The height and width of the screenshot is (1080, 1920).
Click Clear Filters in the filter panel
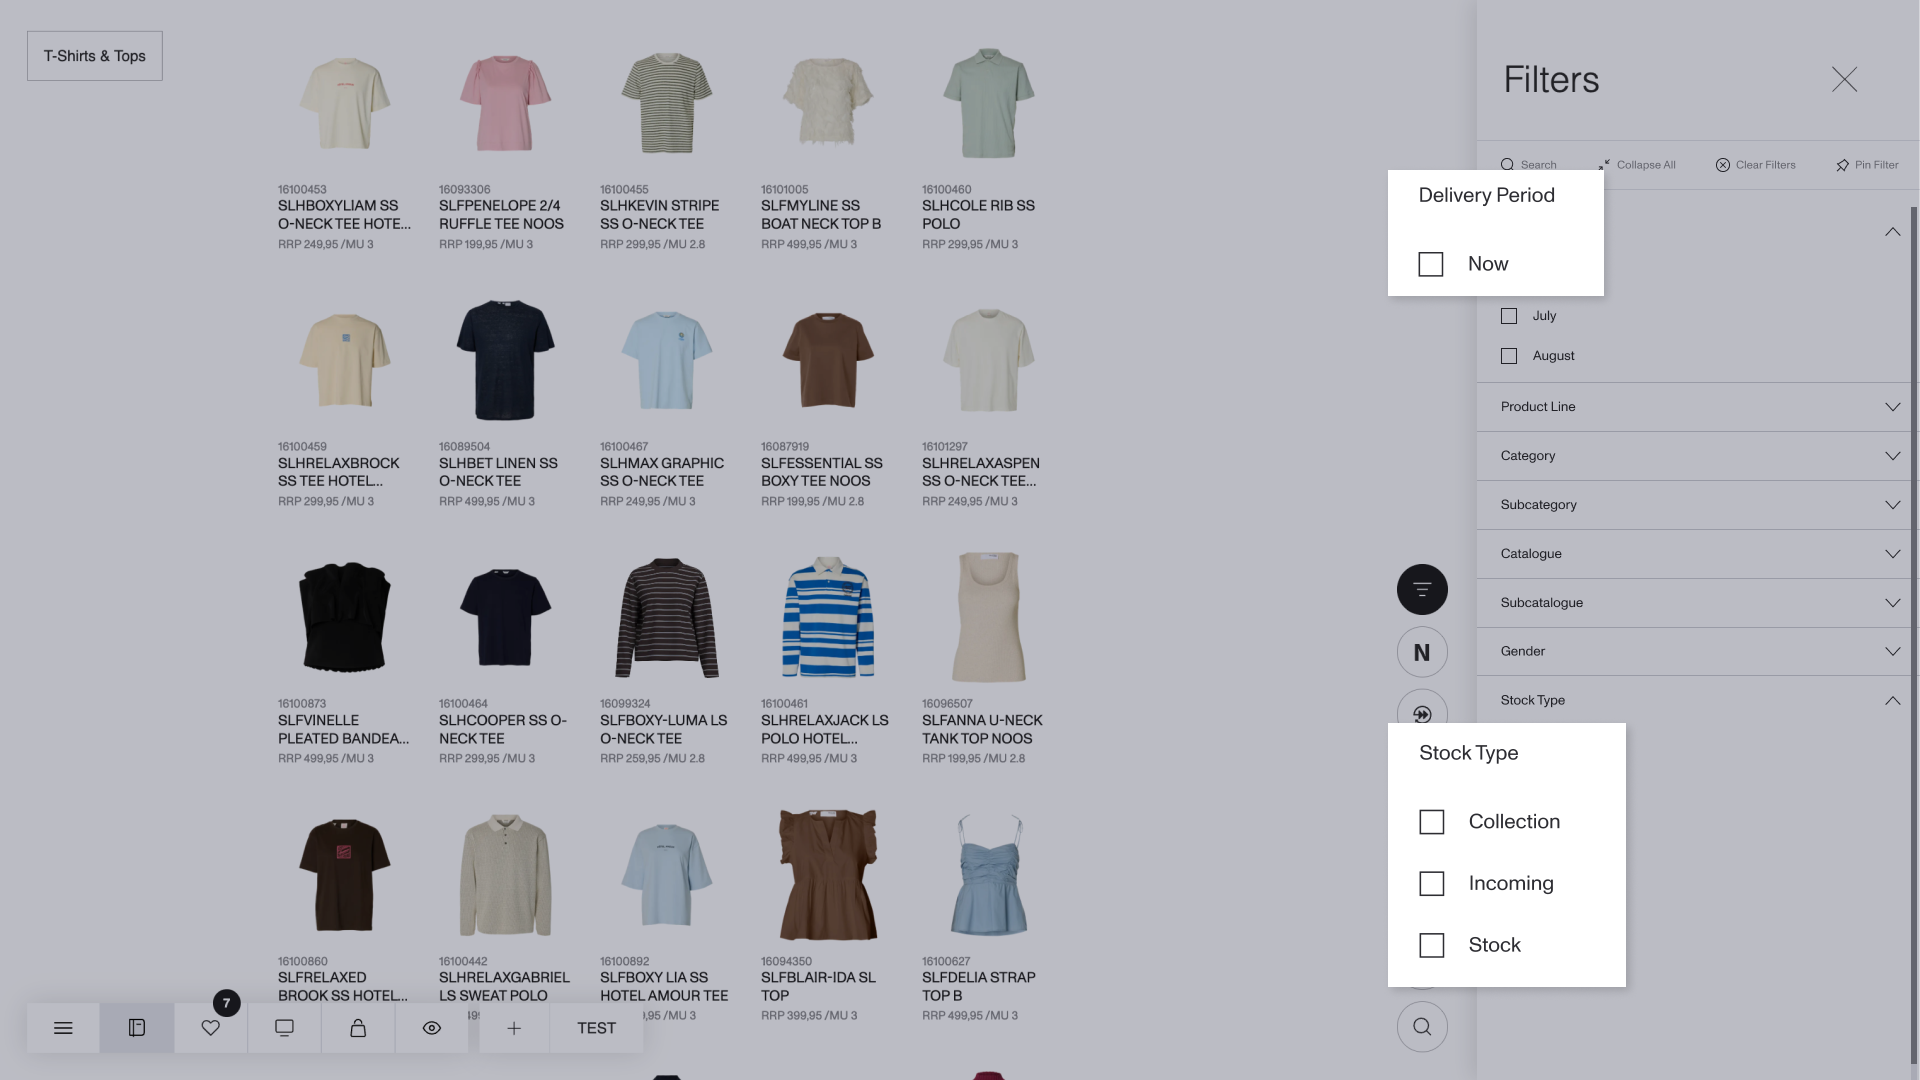tap(1755, 165)
